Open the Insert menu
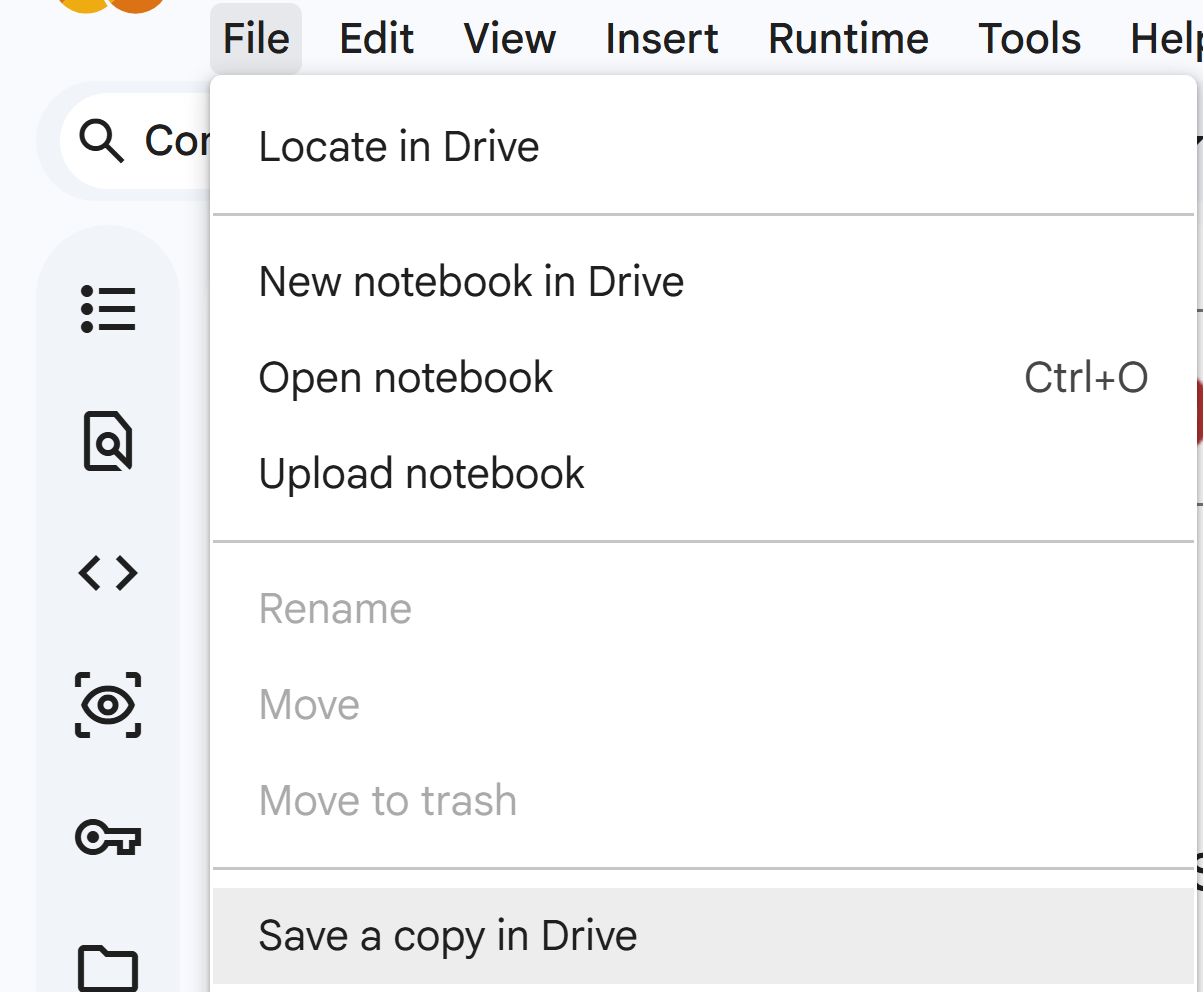 pyautogui.click(x=661, y=39)
